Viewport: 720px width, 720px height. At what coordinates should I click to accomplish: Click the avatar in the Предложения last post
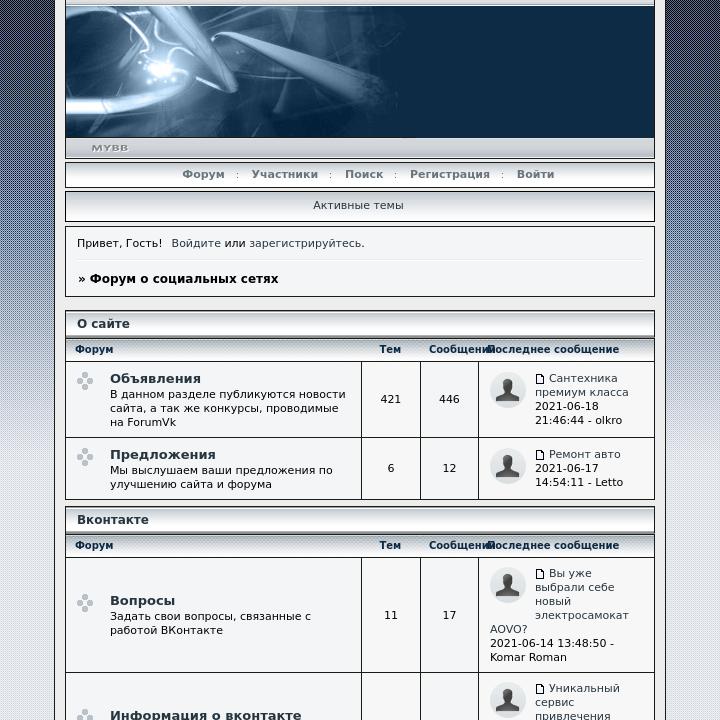507,466
